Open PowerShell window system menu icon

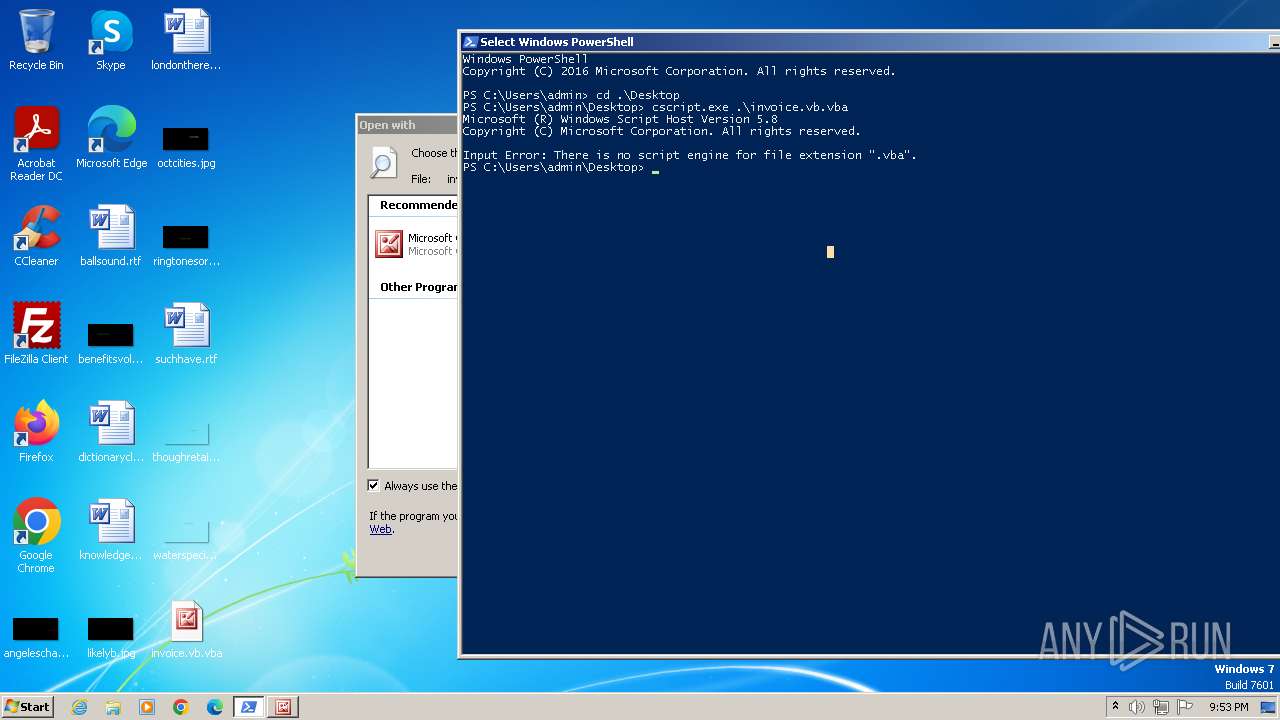(470, 42)
